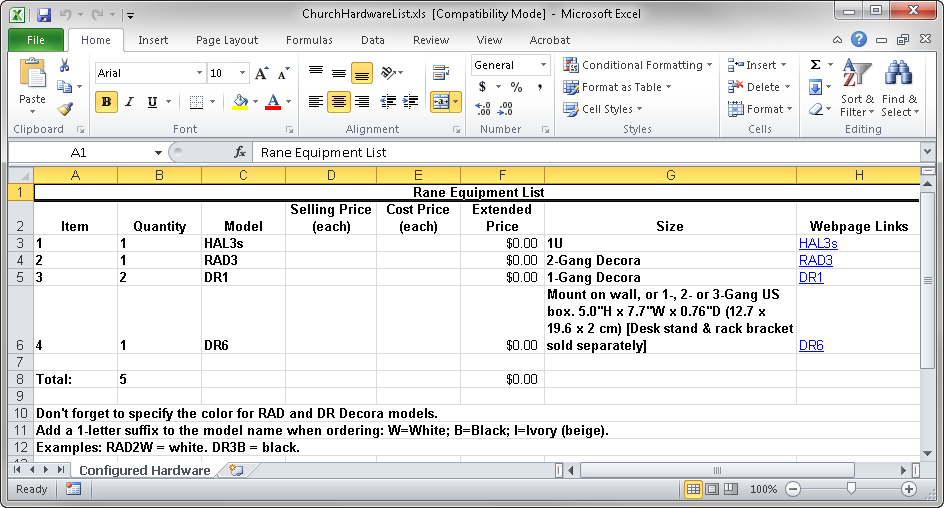Viewport: 944px width, 508px height.
Task: Click the Top Align icon
Action: click(315, 72)
